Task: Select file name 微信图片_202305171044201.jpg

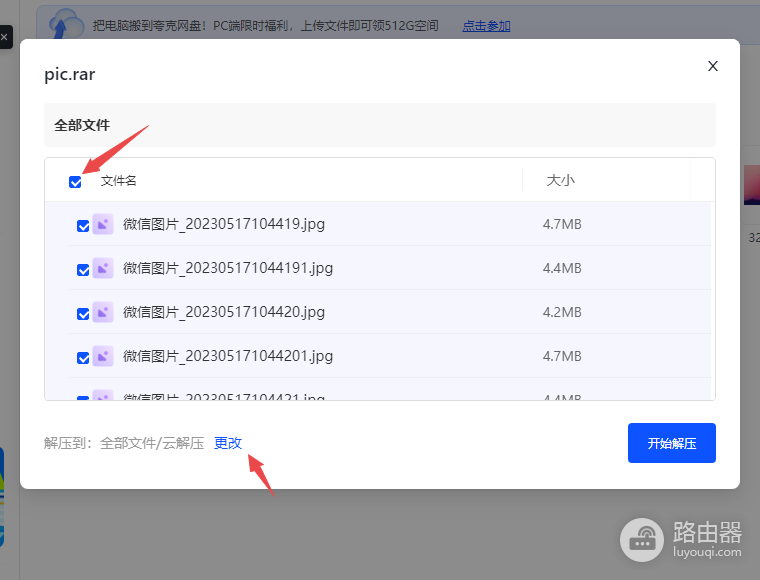Action: tap(228, 356)
